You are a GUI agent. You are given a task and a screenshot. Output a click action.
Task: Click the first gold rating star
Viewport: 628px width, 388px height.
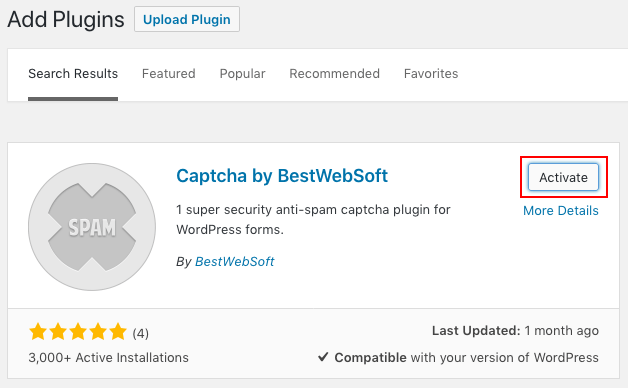38,332
